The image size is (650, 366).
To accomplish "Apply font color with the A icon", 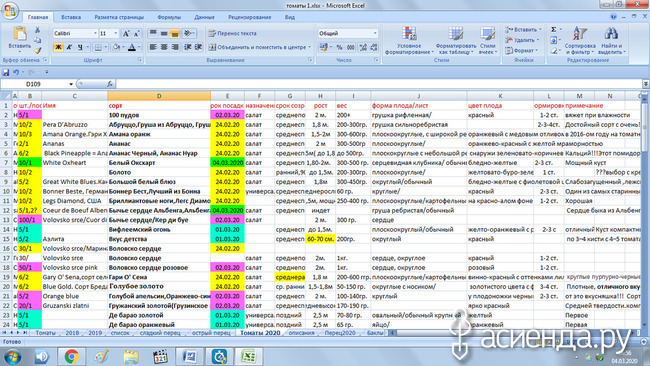I will [x=132, y=47].
